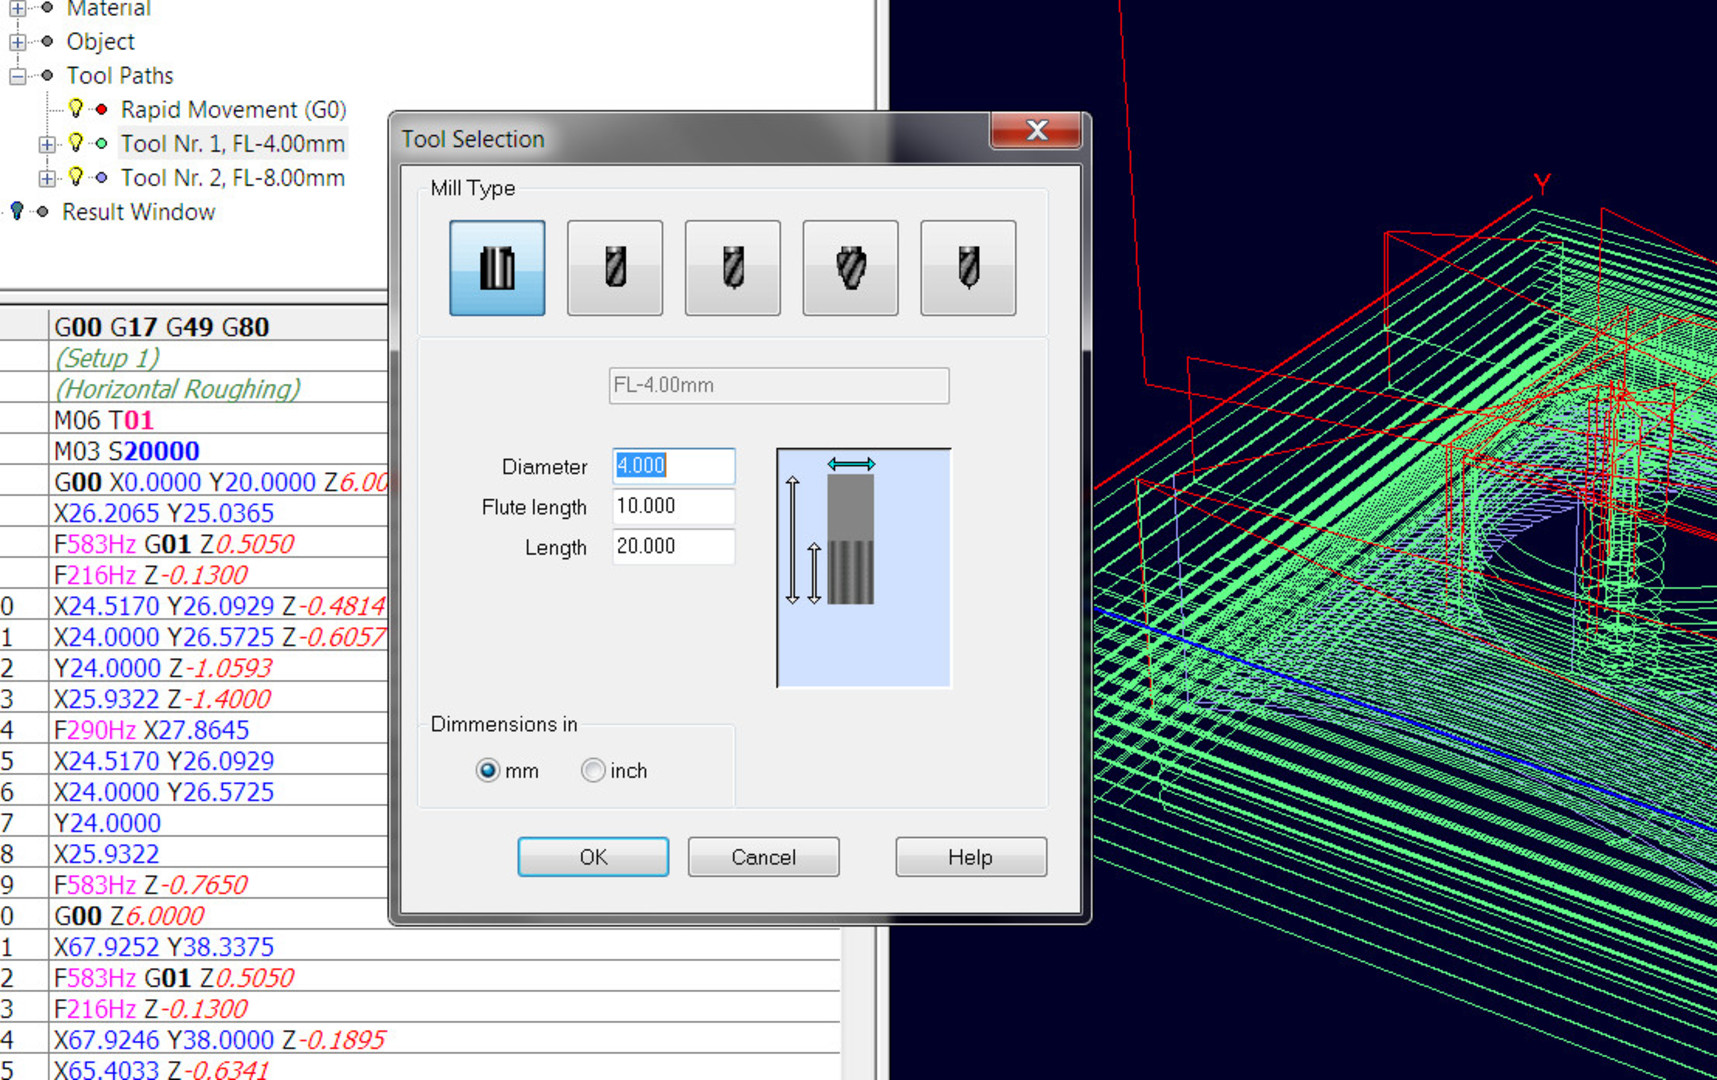Click the Diameter input field
1717x1080 pixels.
[673, 466]
